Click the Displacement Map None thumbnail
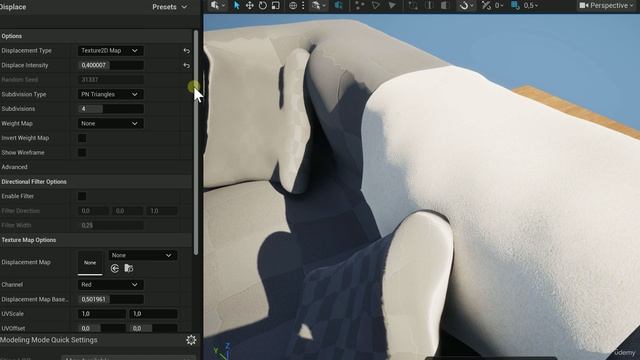The height and width of the screenshot is (360, 640). 90,263
